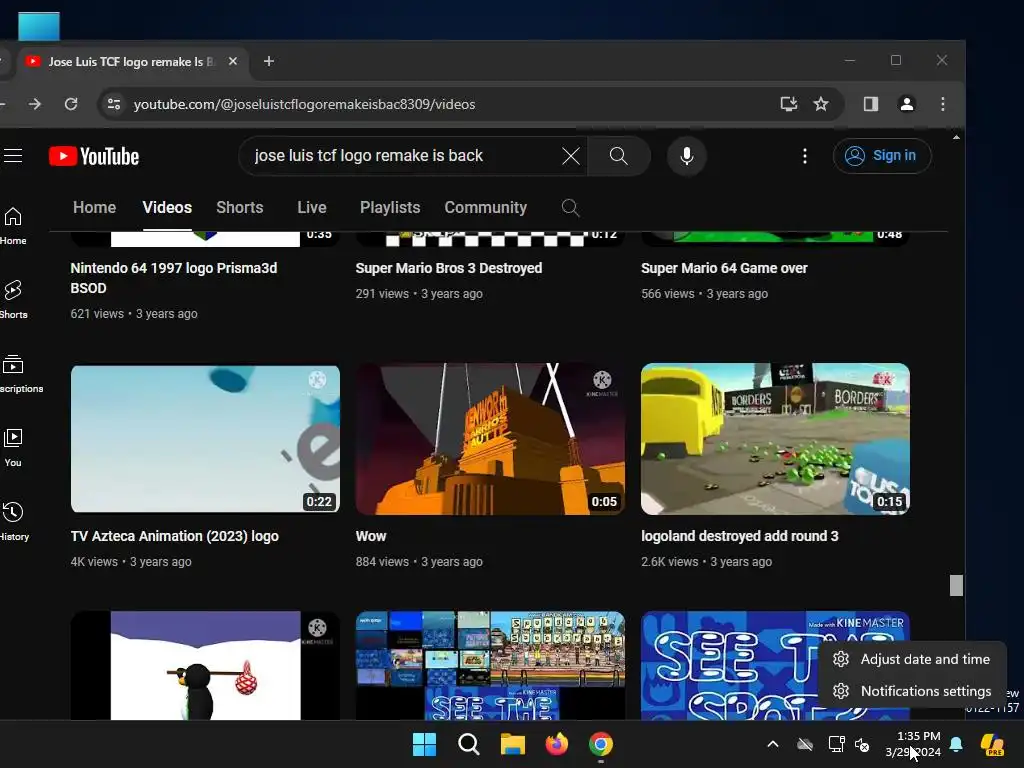Choose Adjust date and time

[912, 660]
